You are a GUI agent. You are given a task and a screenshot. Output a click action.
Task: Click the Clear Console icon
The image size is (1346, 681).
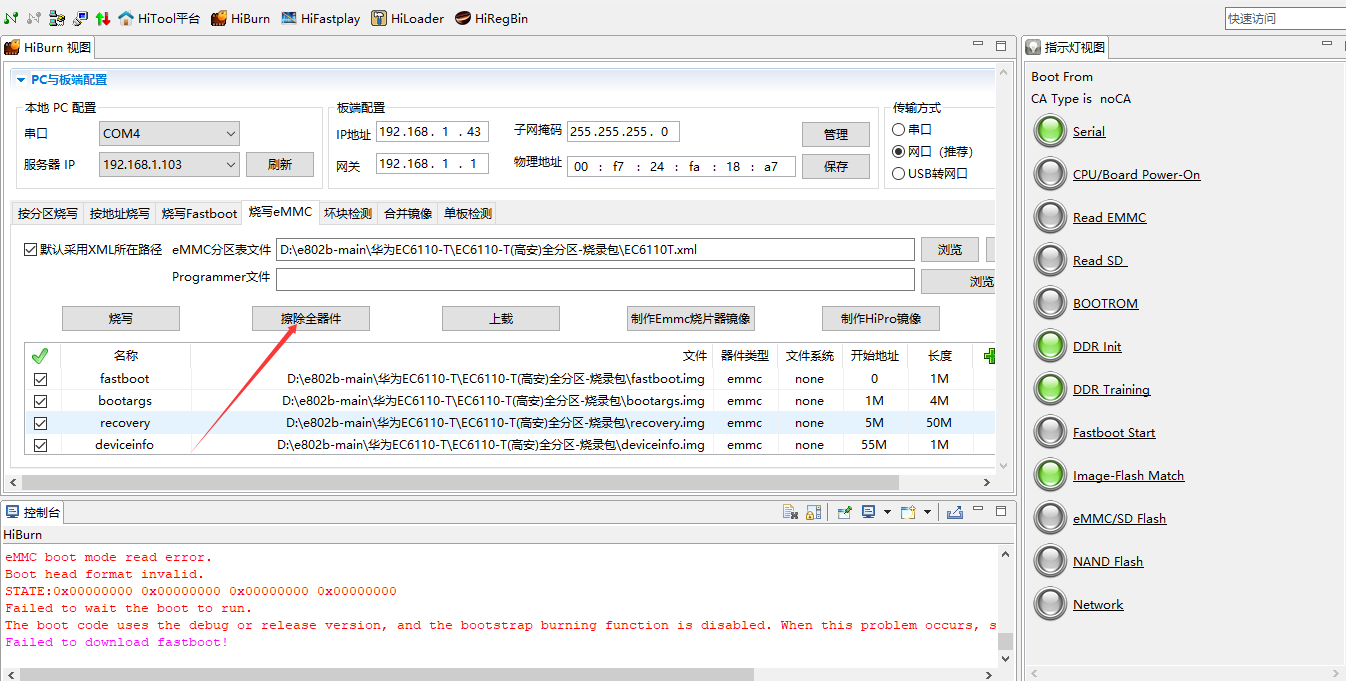(790, 512)
